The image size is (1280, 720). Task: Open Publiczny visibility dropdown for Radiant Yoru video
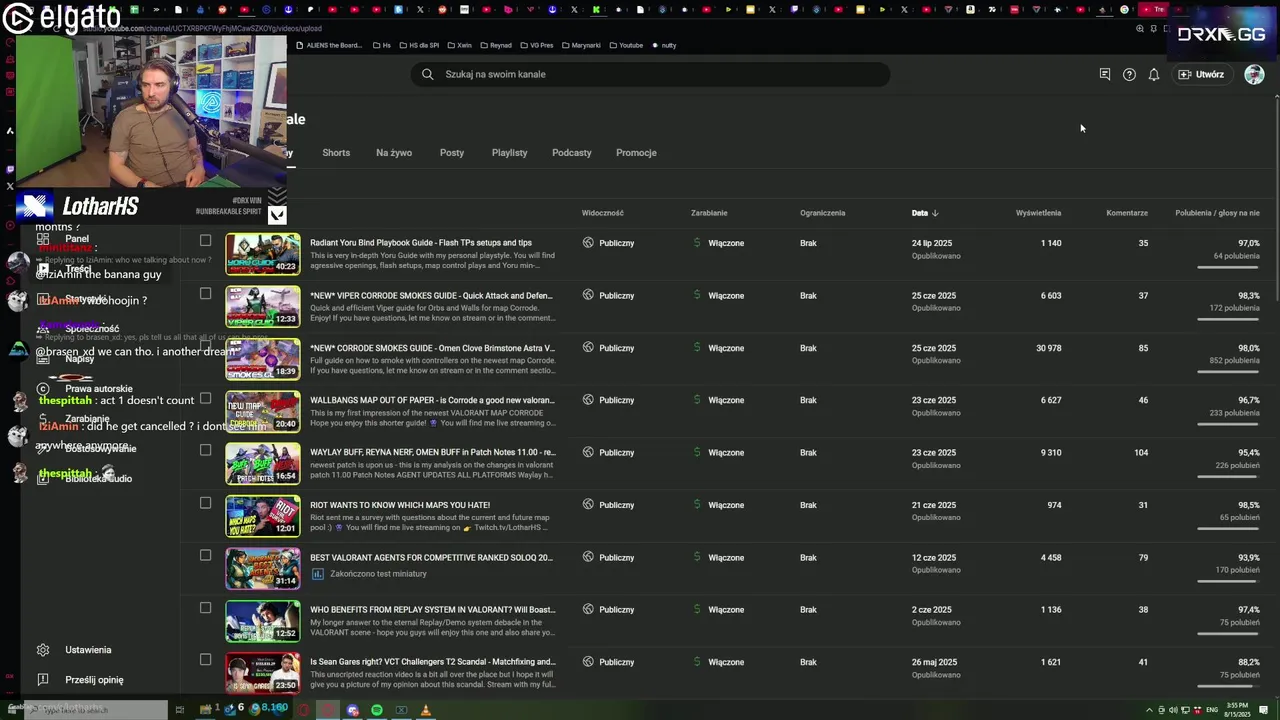[x=616, y=243]
